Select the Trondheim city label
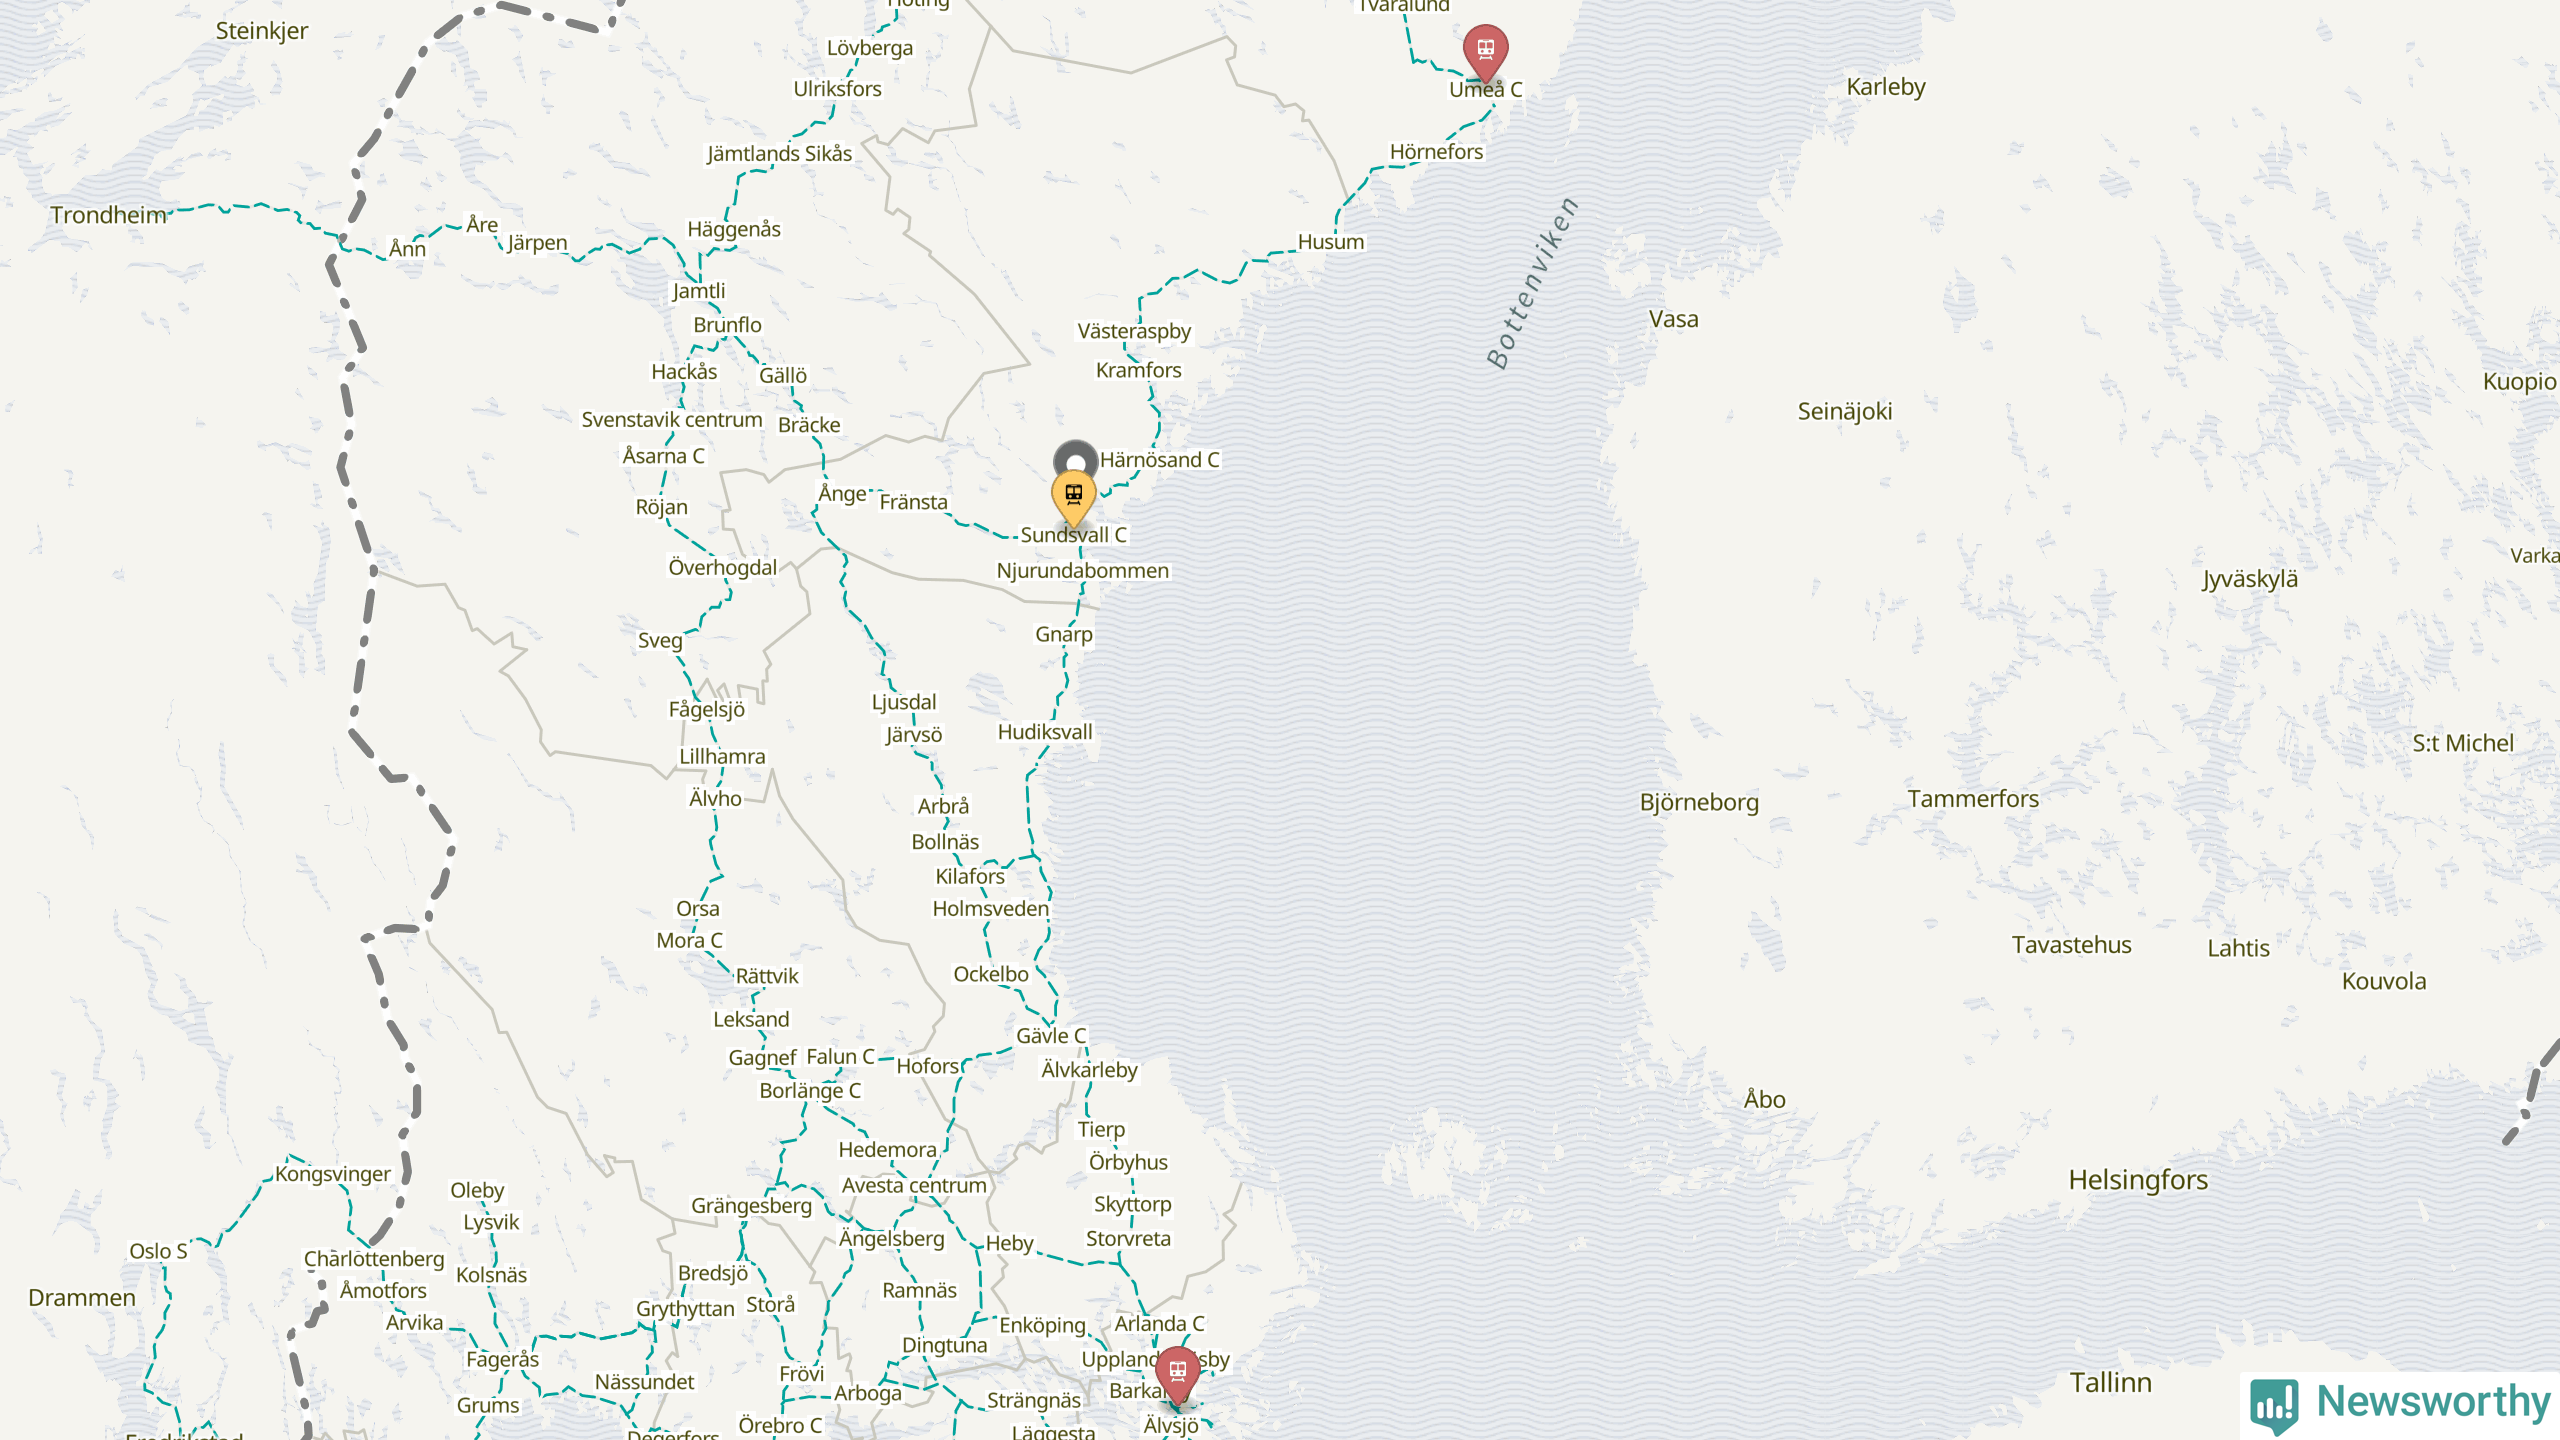The height and width of the screenshot is (1440, 2560). coord(108,215)
